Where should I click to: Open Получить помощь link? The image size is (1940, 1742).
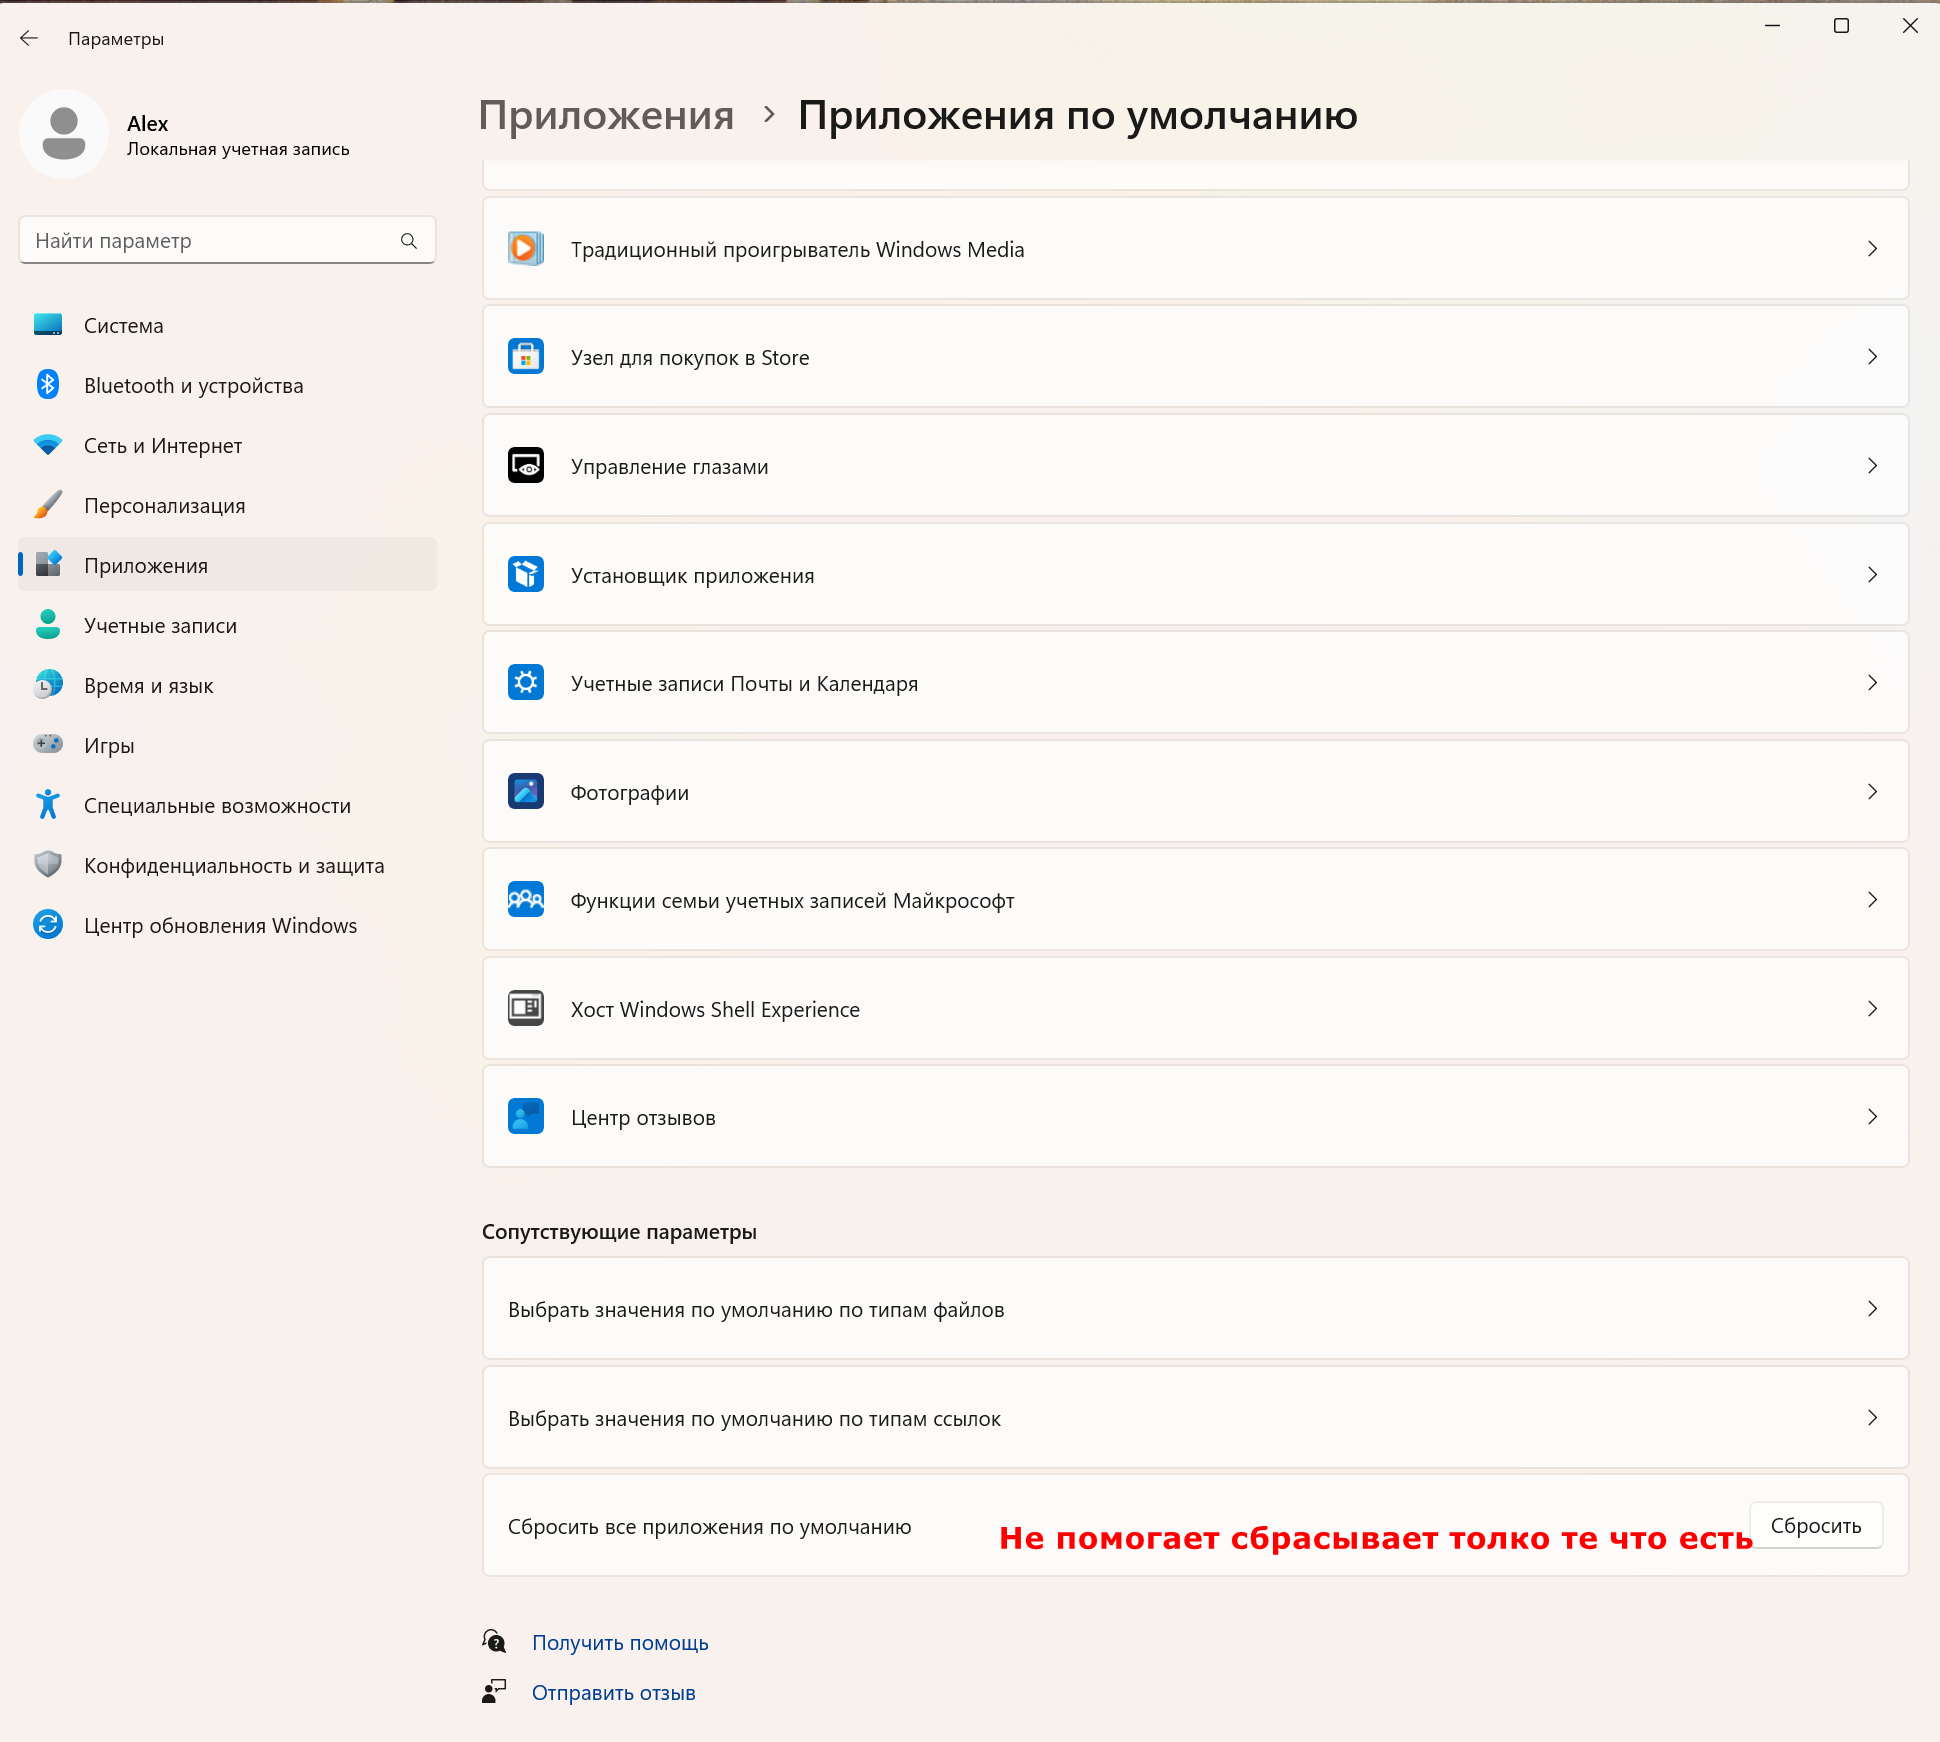click(x=620, y=1643)
